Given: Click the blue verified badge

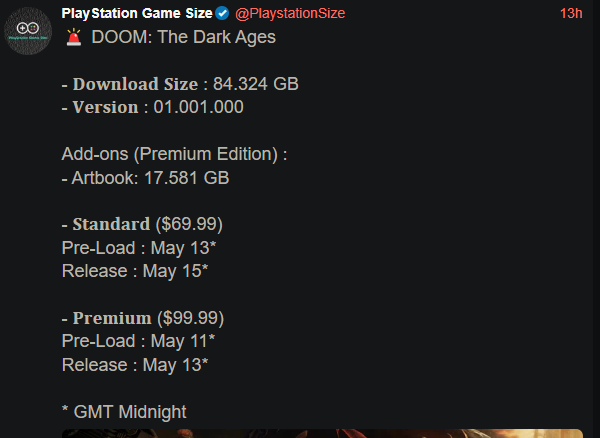Looking at the screenshot, I should [222, 13].
